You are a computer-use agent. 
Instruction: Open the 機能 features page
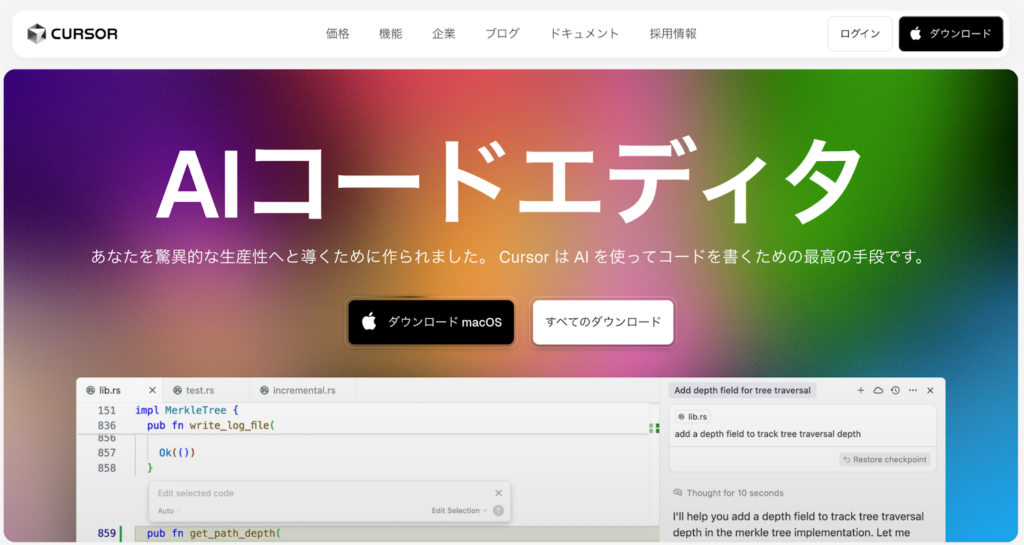click(x=391, y=34)
